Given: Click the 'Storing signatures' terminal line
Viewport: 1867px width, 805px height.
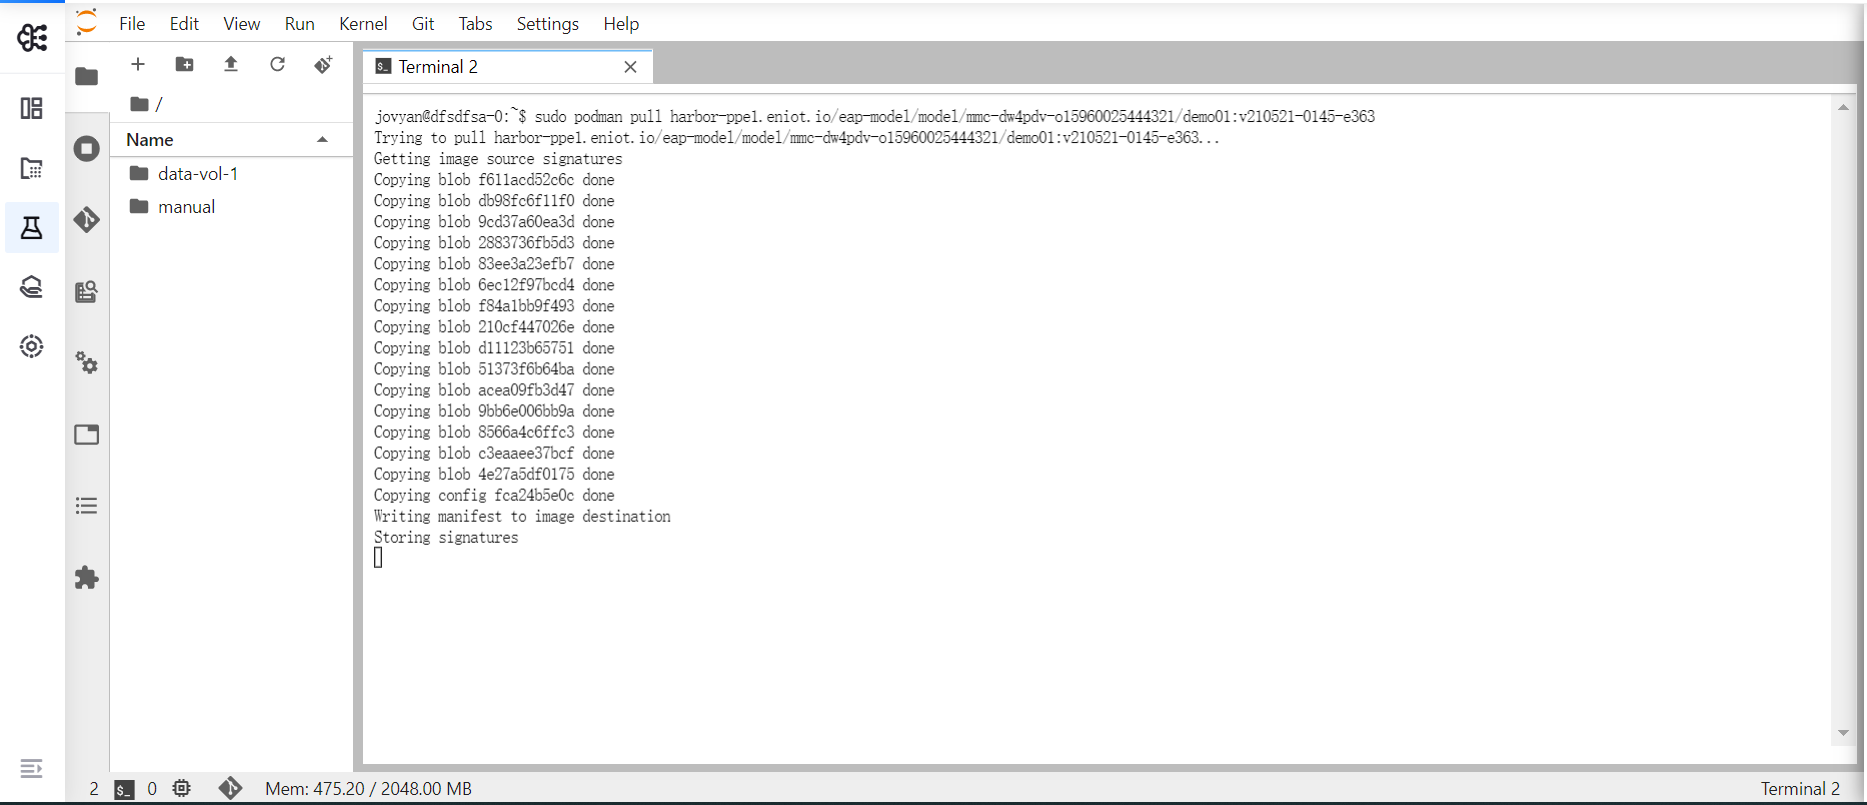Looking at the screenshot, I should click(x=446, y=538).
